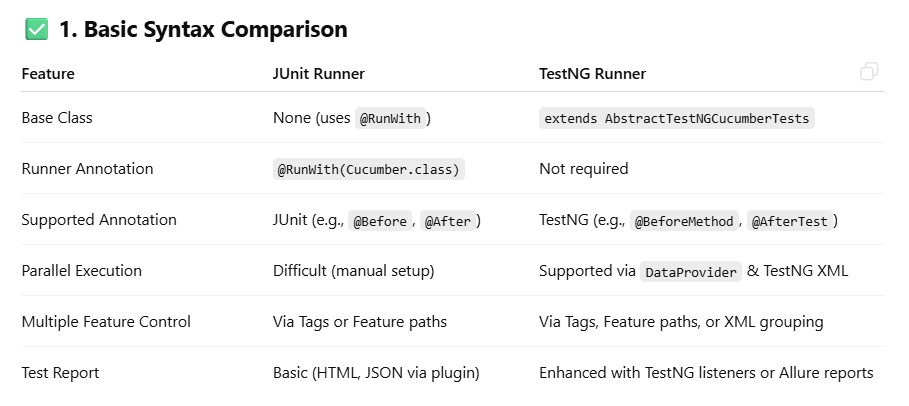
Task: Click the "Base Class" row label
Action: click(x=57, y=118)
